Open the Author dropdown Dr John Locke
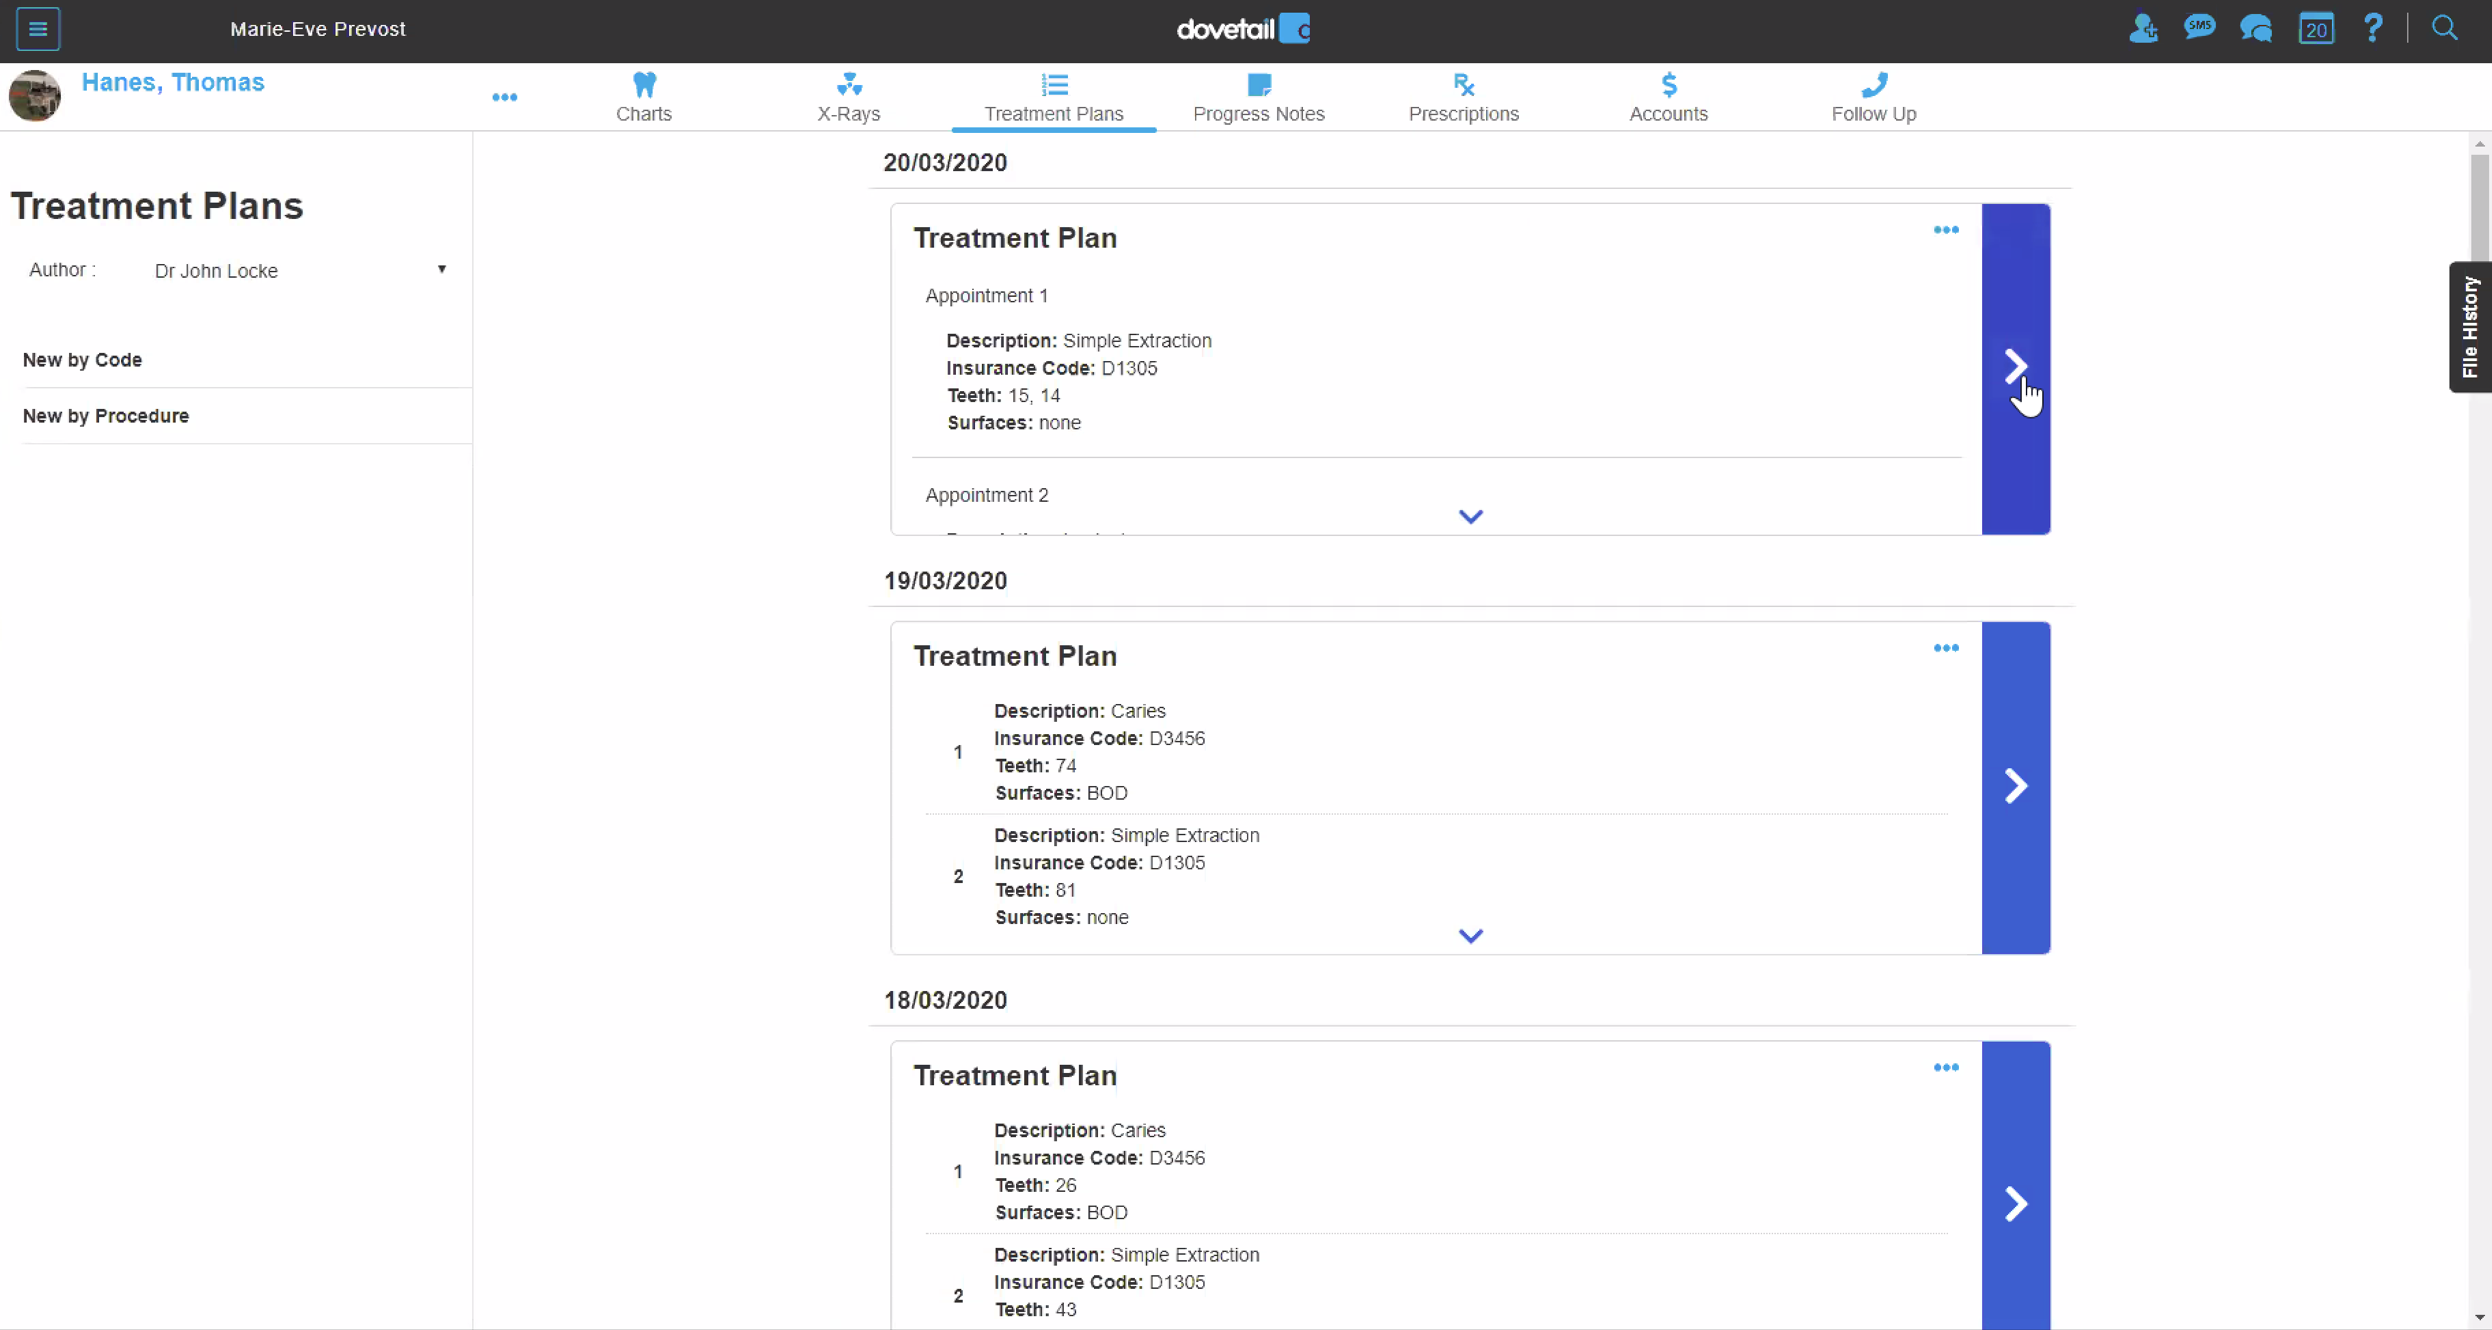The height and width of the screenshot is (1330, 2492). 299,270
